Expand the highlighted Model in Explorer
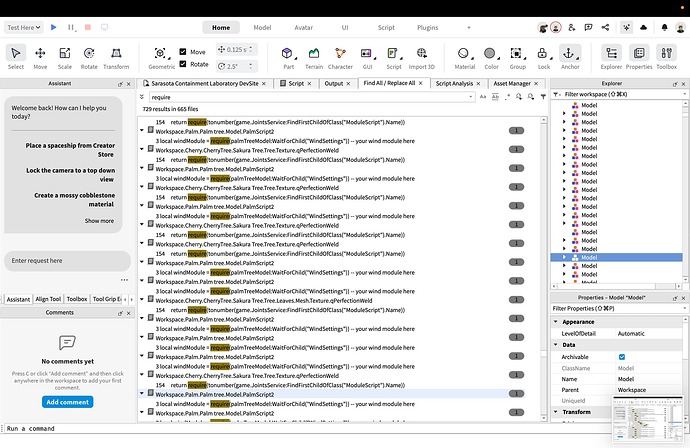The width and height of the screenshot is (690, 448). click(564, 257)
